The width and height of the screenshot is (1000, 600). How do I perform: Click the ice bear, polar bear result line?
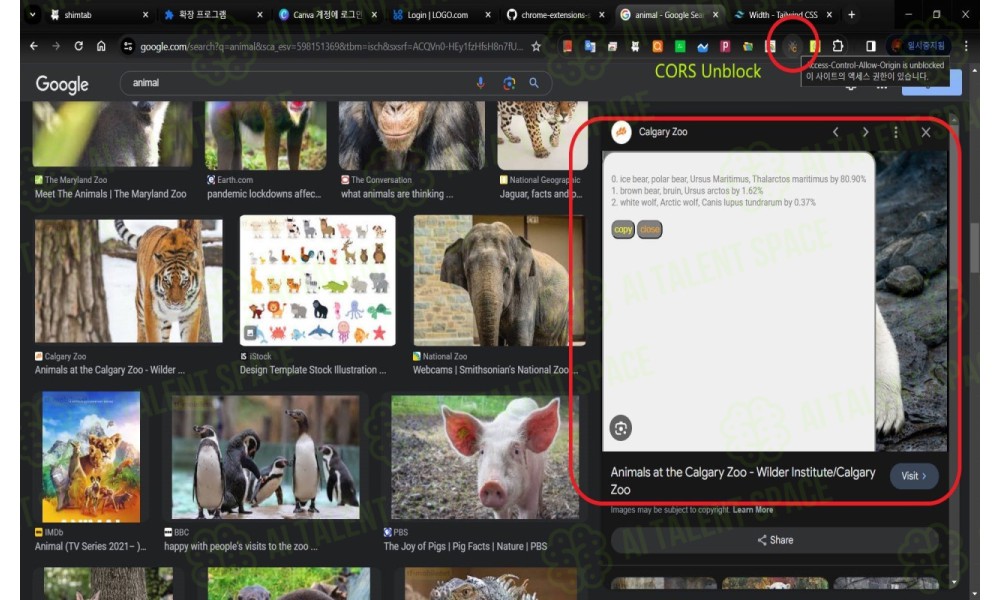coord(739,179)
